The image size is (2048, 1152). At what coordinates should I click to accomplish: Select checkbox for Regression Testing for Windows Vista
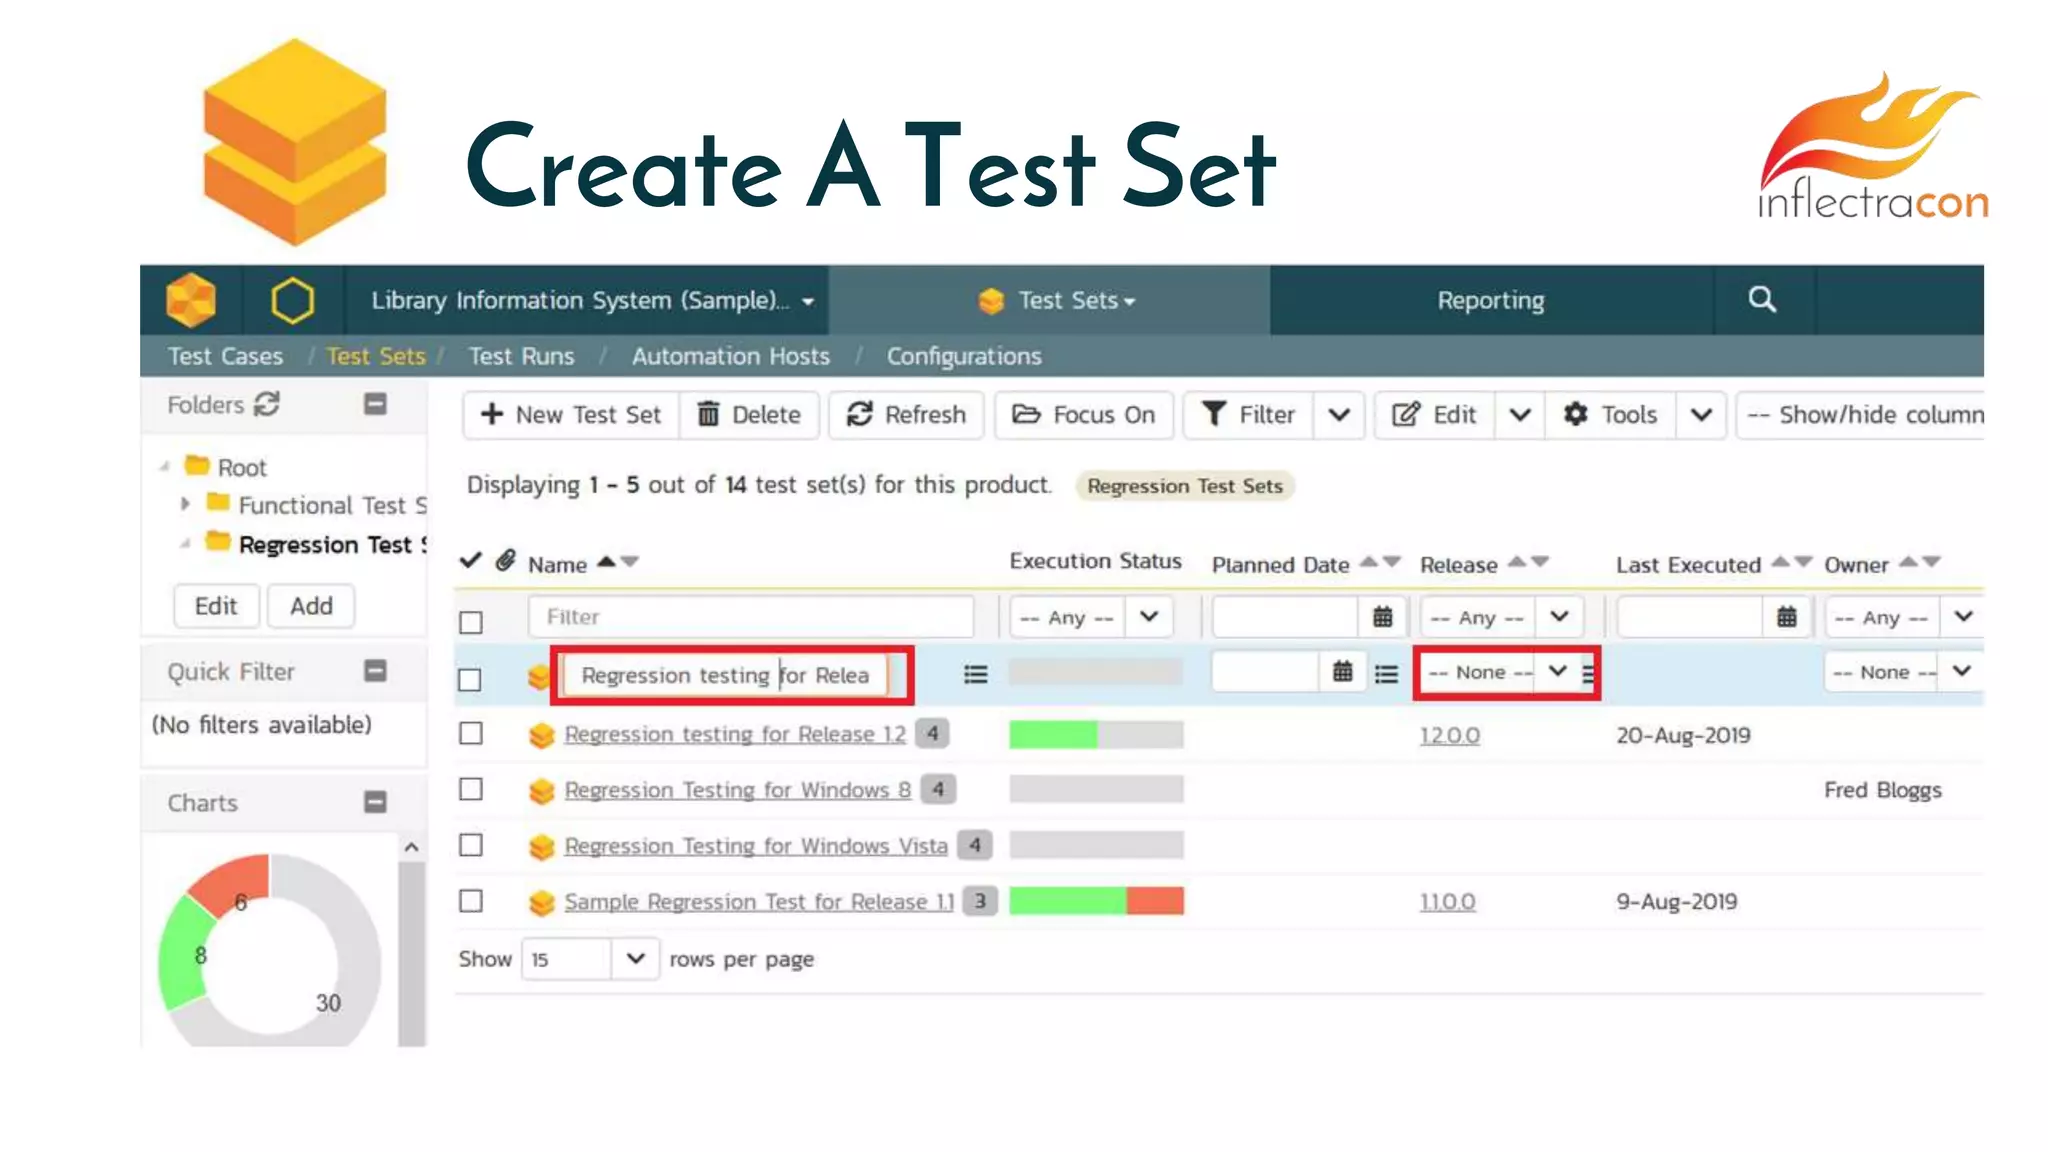[470, 846]
